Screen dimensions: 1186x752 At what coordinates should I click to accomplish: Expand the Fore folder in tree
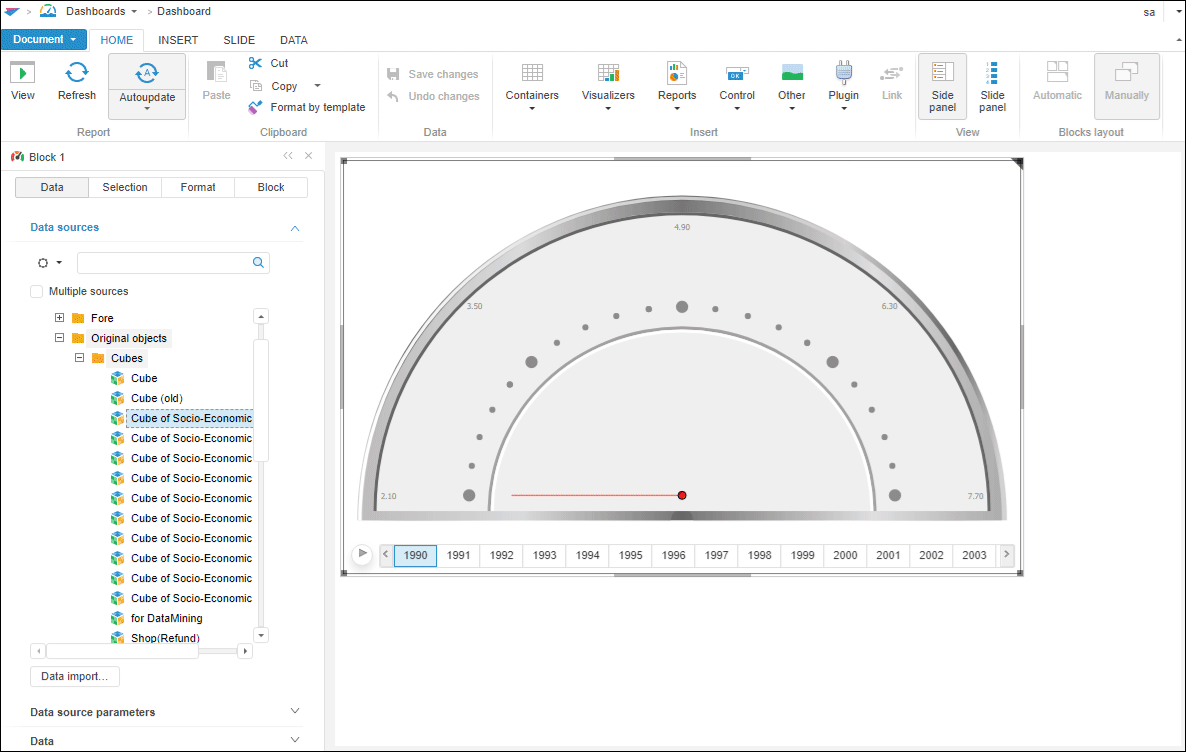click(60, 318)
